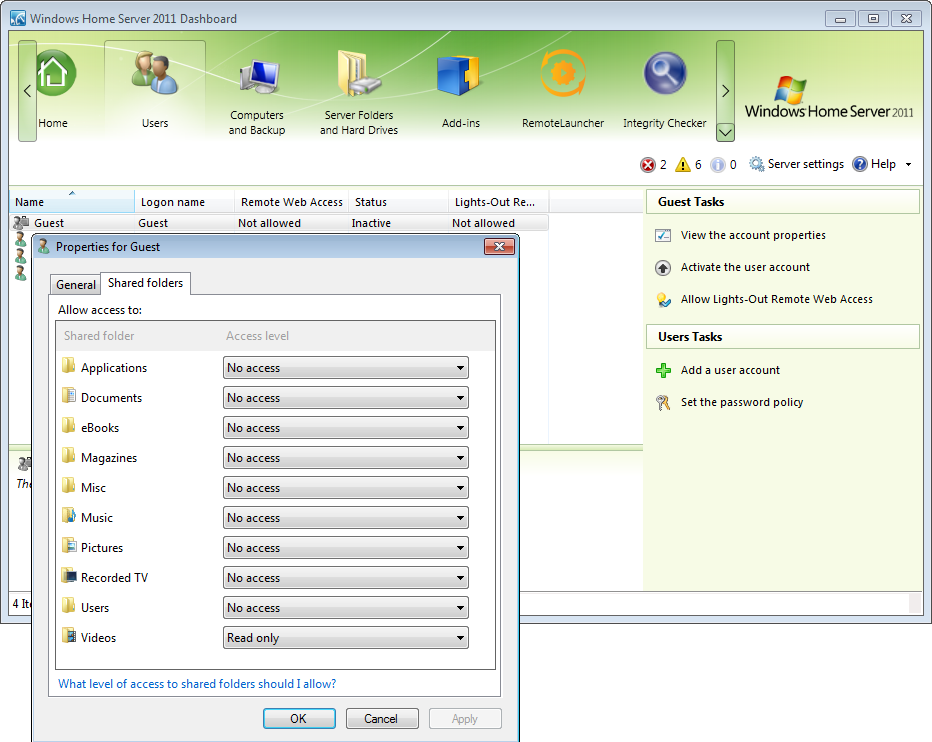Click Allow Lights-Out Remote Web Access
Image resolution: width=932 pixels, height=742 pixels.
click(x=777, y=300)
